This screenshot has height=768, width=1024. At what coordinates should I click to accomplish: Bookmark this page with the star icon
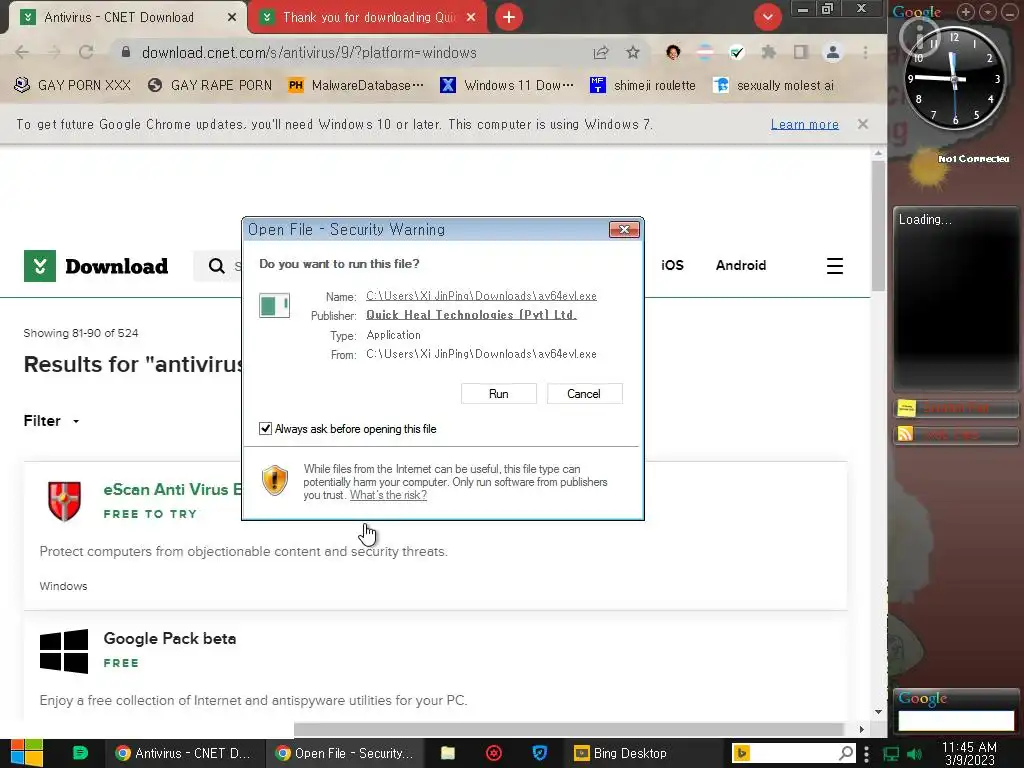pyautogui.click(x=633, y=52)
